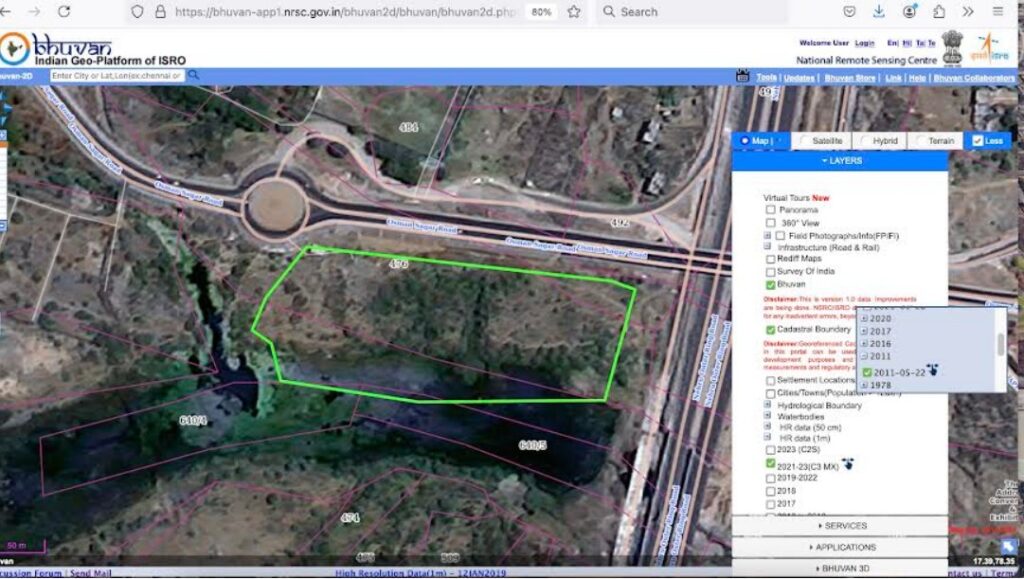The height and width of the screenshot is (579, 1024).
Task: Open the Firefox downloads panel
Action: click(x=878, y=11)
